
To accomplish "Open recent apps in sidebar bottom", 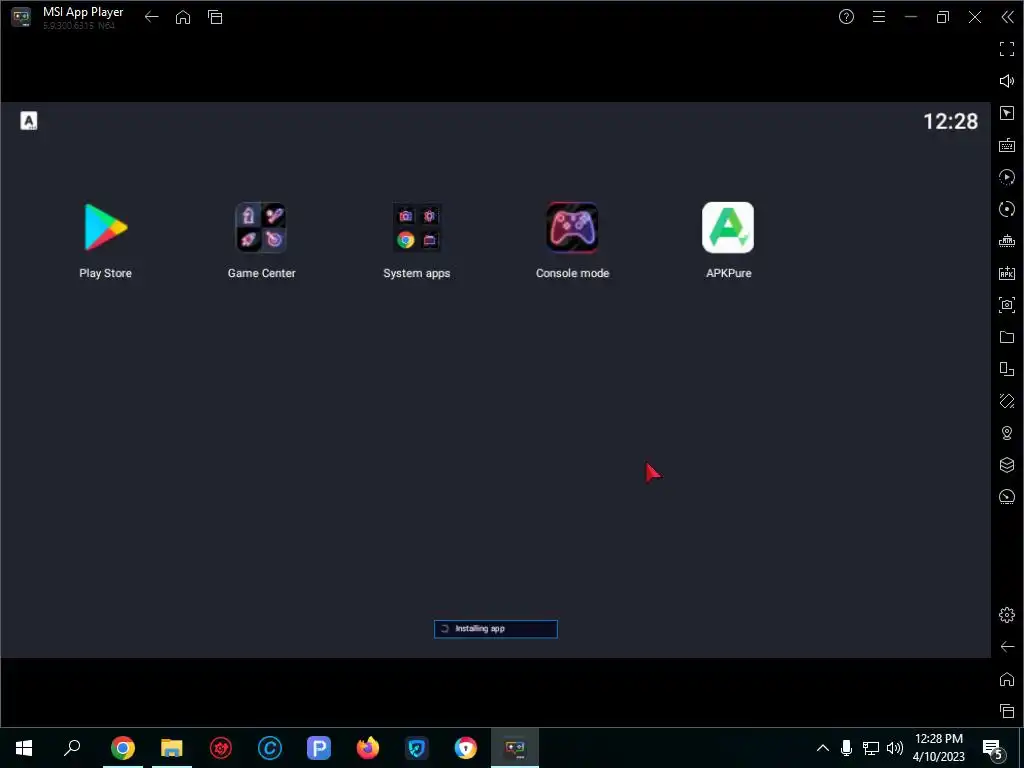I will [1007, 711].
